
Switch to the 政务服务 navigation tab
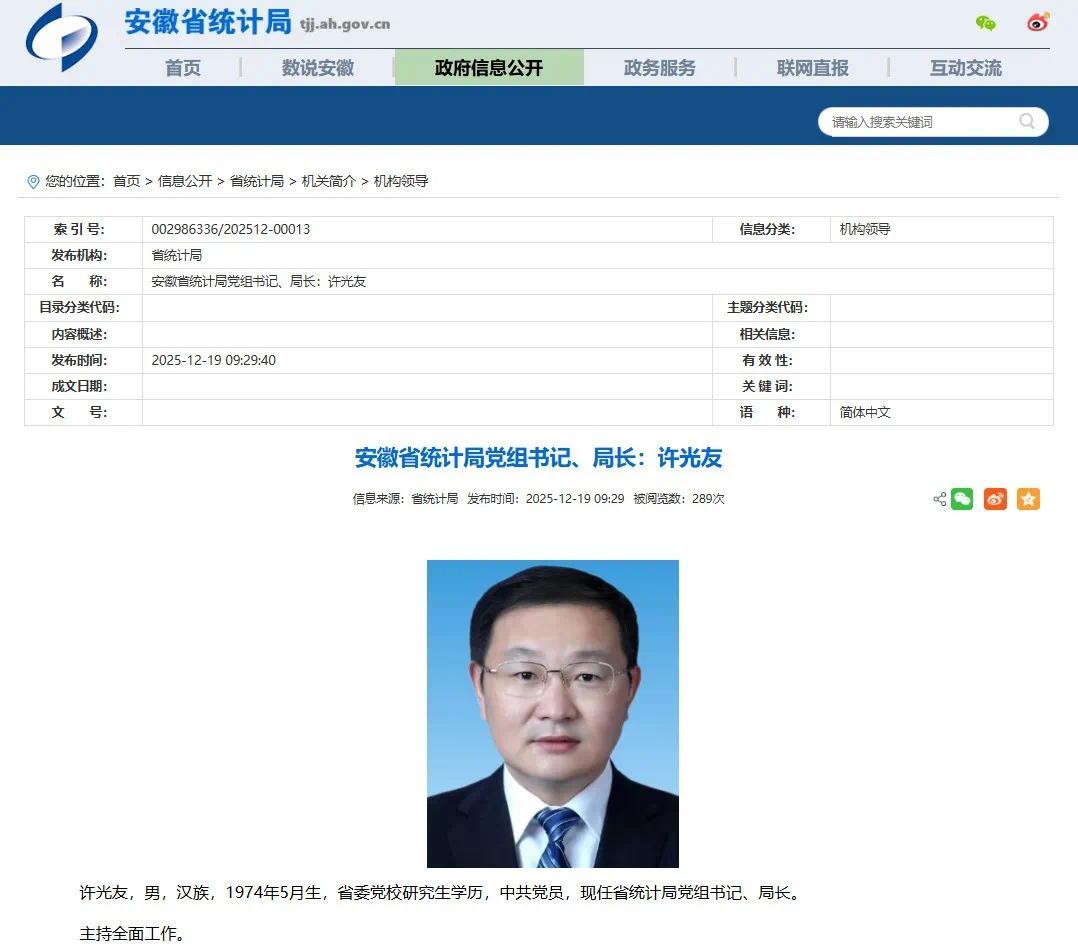pos(660,67)
